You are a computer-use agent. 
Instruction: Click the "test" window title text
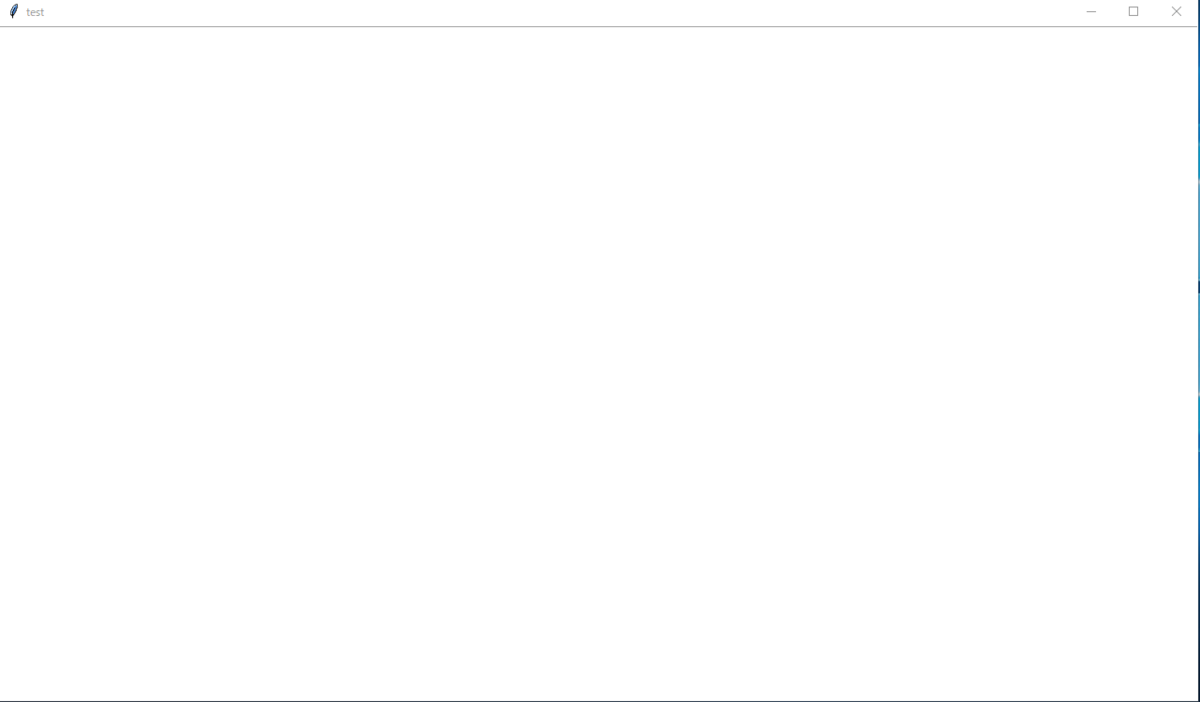pos(35,12)
